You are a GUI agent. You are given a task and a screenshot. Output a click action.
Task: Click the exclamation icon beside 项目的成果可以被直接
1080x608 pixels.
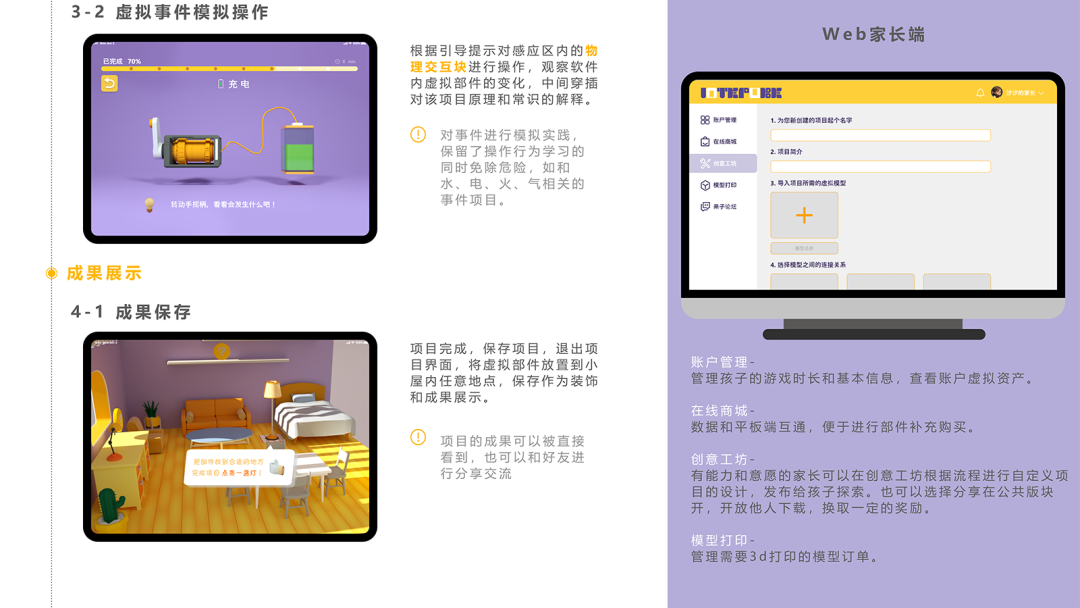[x=418, y=437]
